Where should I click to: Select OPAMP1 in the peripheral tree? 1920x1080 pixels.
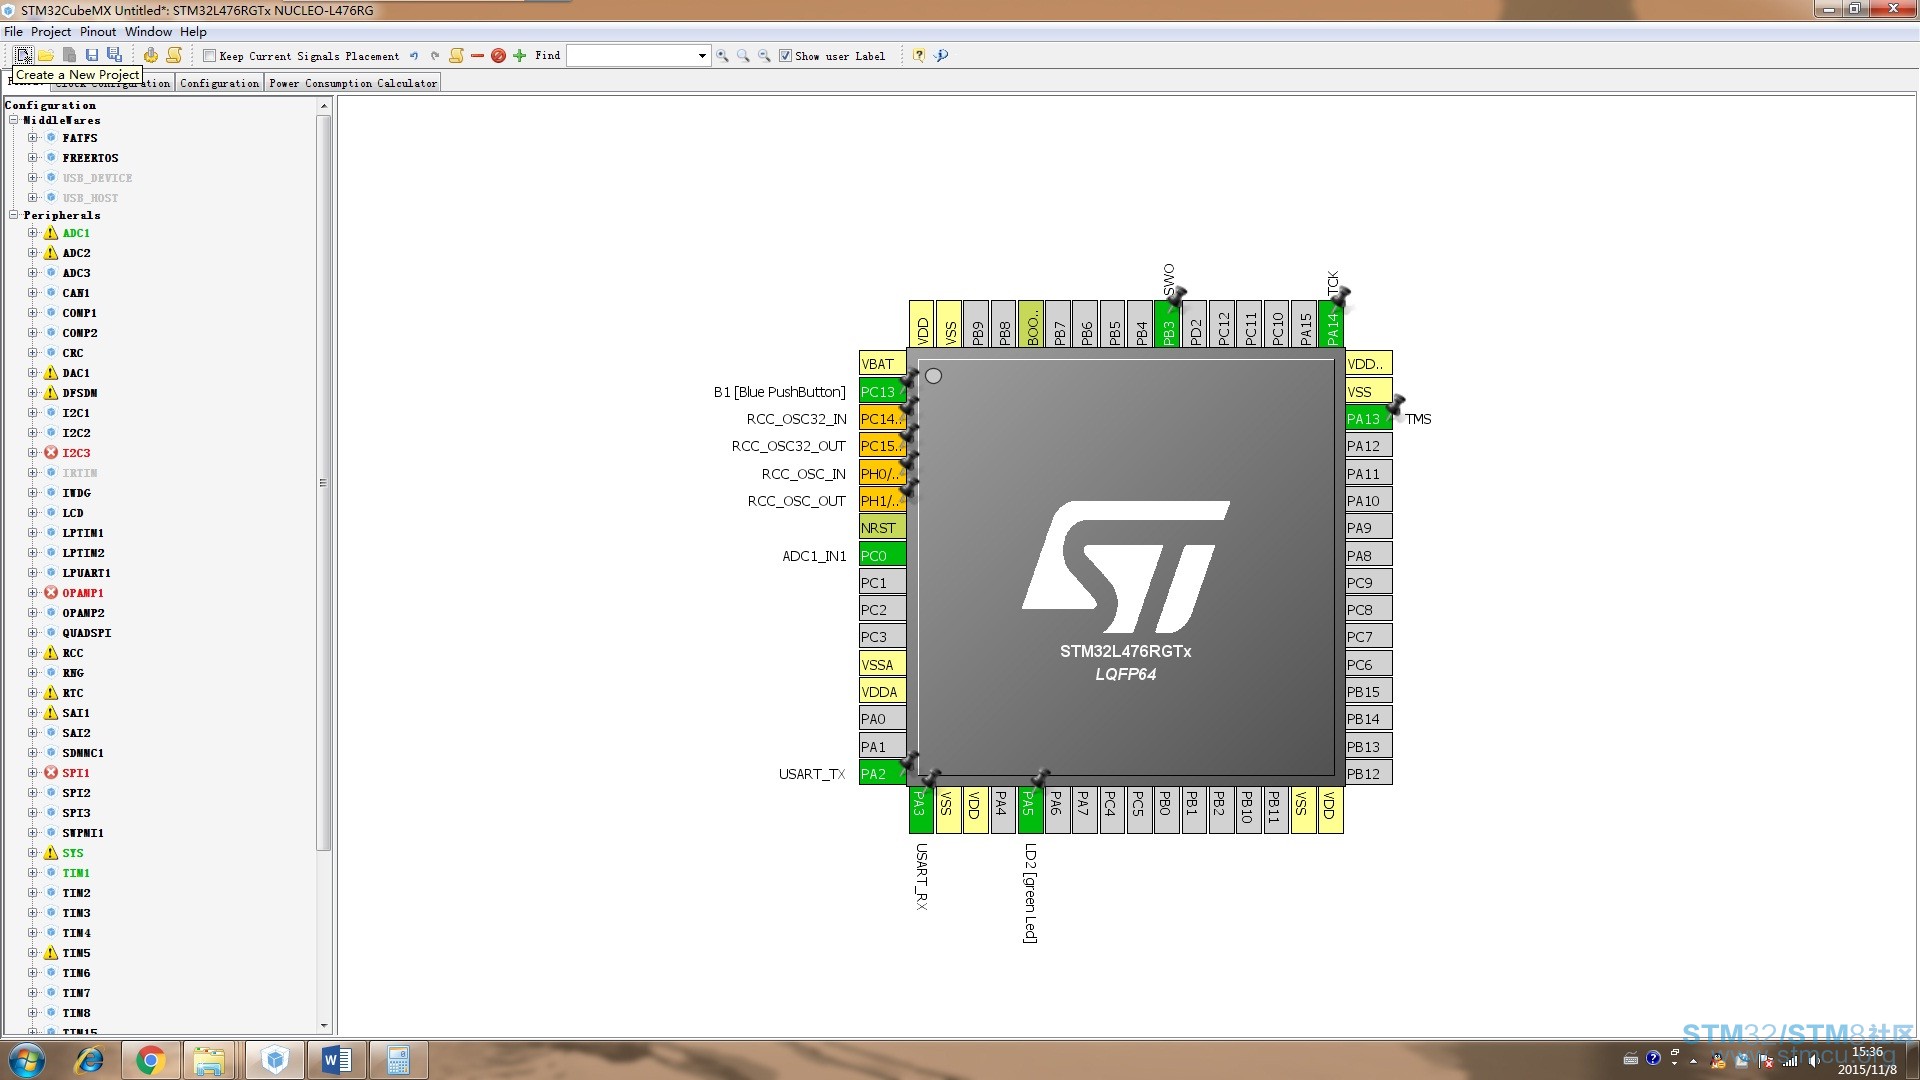point(83,593)
